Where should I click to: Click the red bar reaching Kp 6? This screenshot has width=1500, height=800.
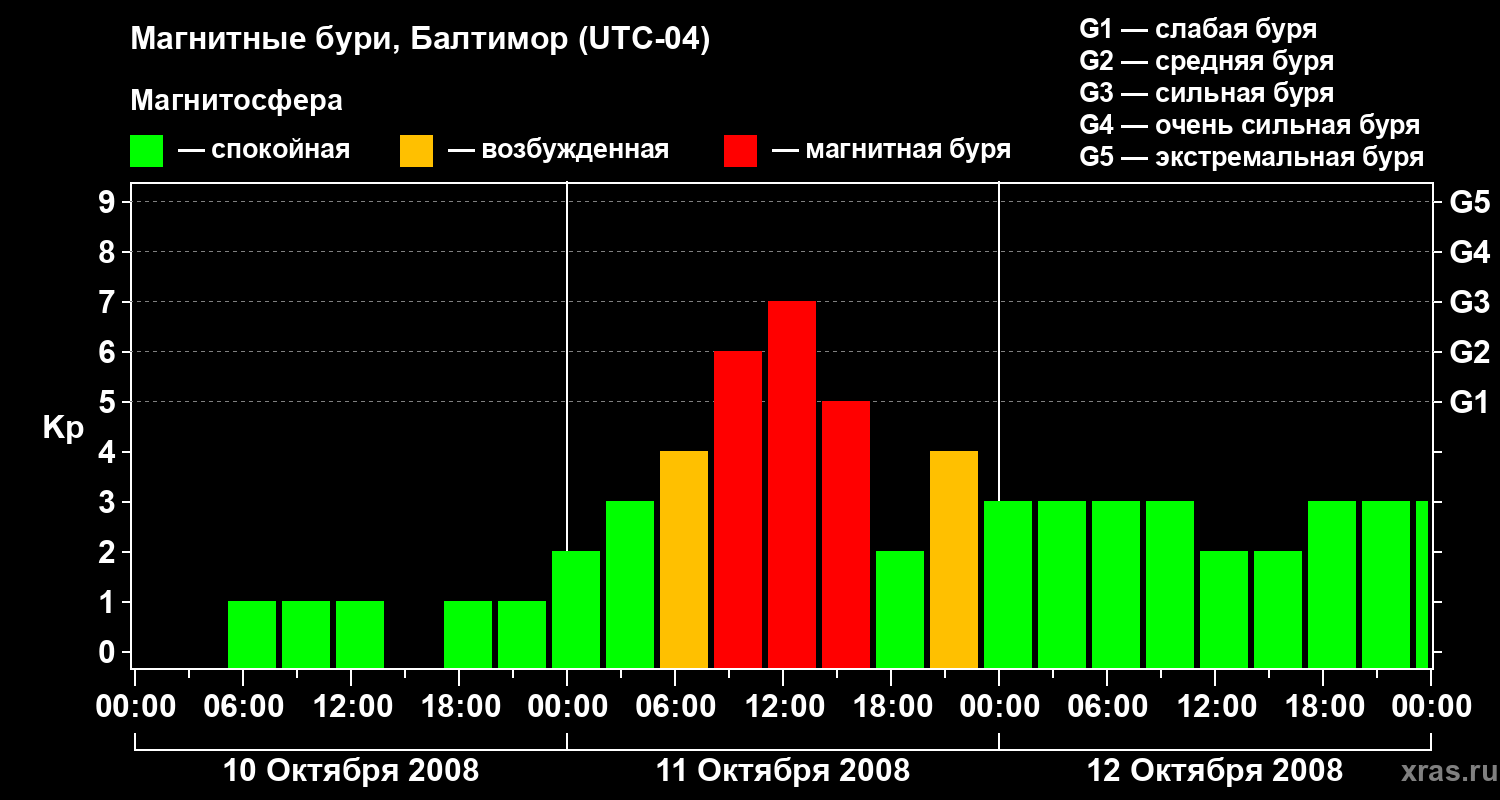tap(738, 510)
